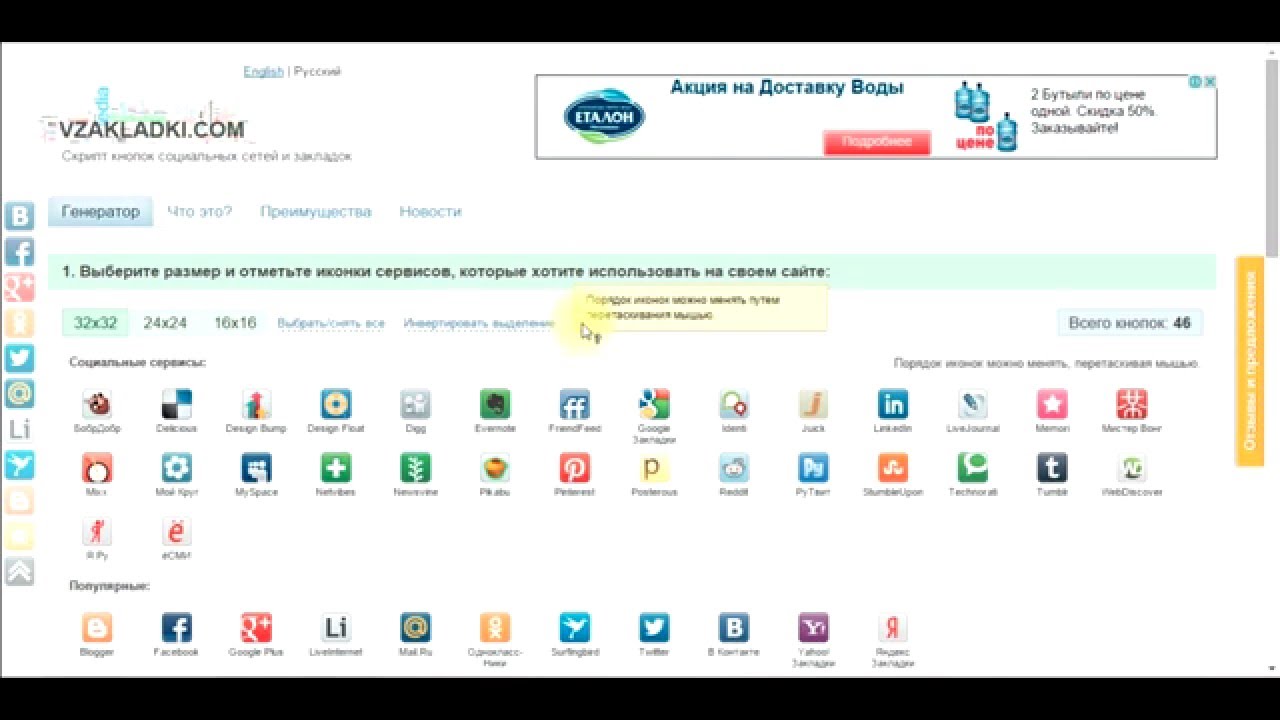Image resolution: width=1280 pixels, height=720 pixels.
Task: Select the LiveInternet icon in Популярные
Action: click(x=336, y=628)
